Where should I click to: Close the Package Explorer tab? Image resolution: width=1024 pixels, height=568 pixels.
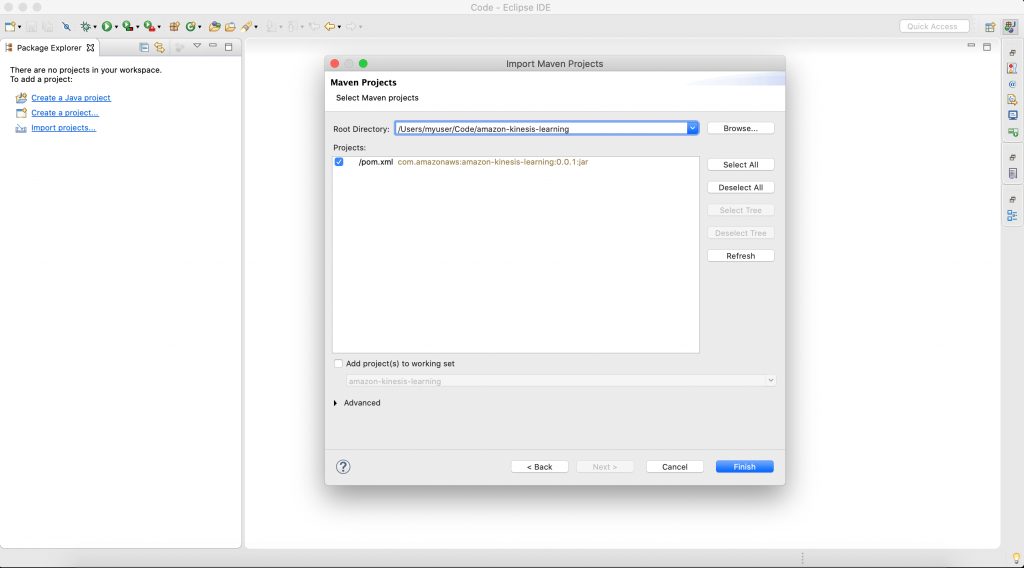[x=90, y=48]
